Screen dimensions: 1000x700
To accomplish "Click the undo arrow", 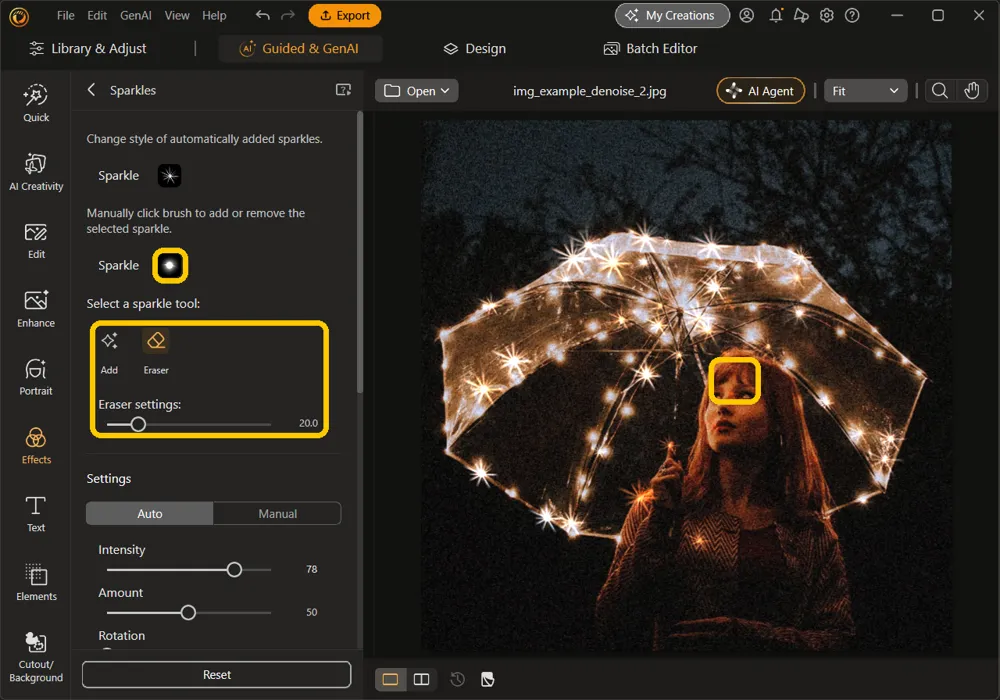I will (x=262, y=15).
